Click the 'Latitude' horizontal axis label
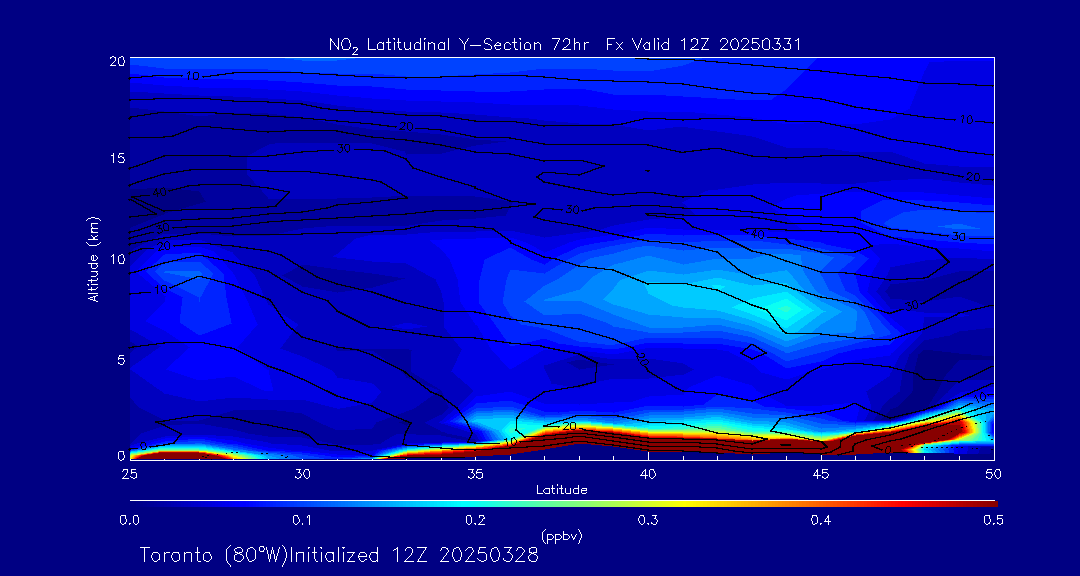 (x=562, y=490)
